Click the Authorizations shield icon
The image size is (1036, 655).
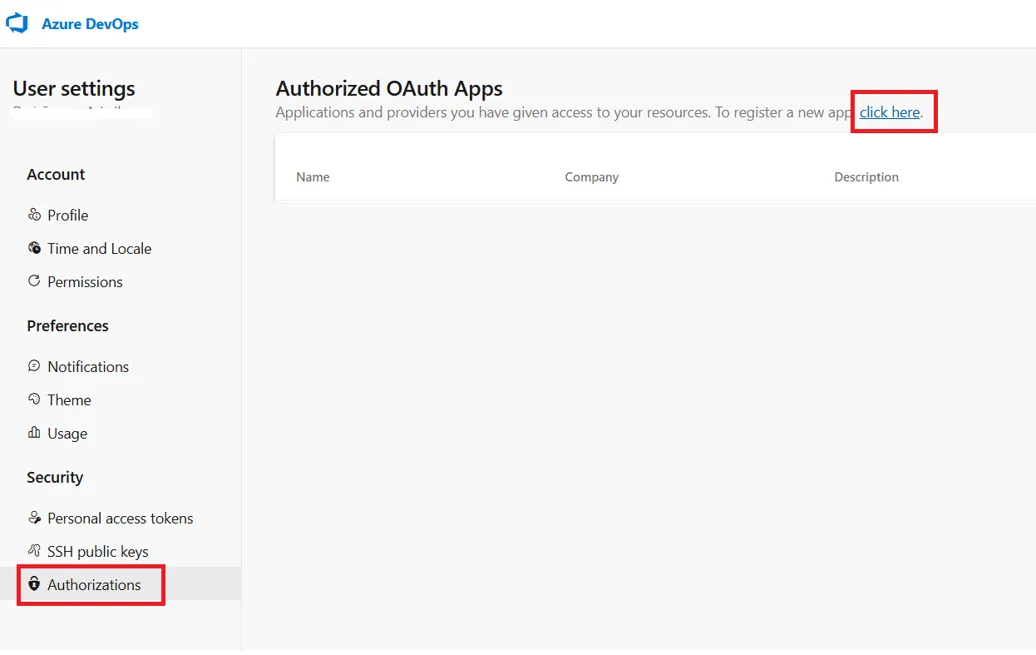[x=33, y=585]
